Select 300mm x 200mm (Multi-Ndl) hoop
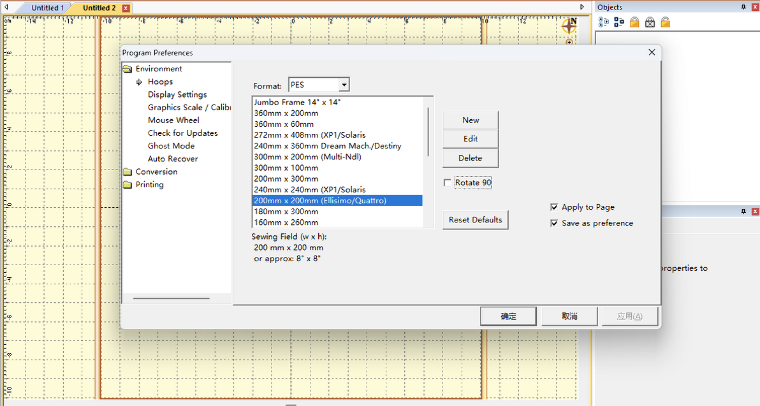Image resolution: width=760 pixels, height=406 pixels. pyautogui.click(x=337, y=157)
